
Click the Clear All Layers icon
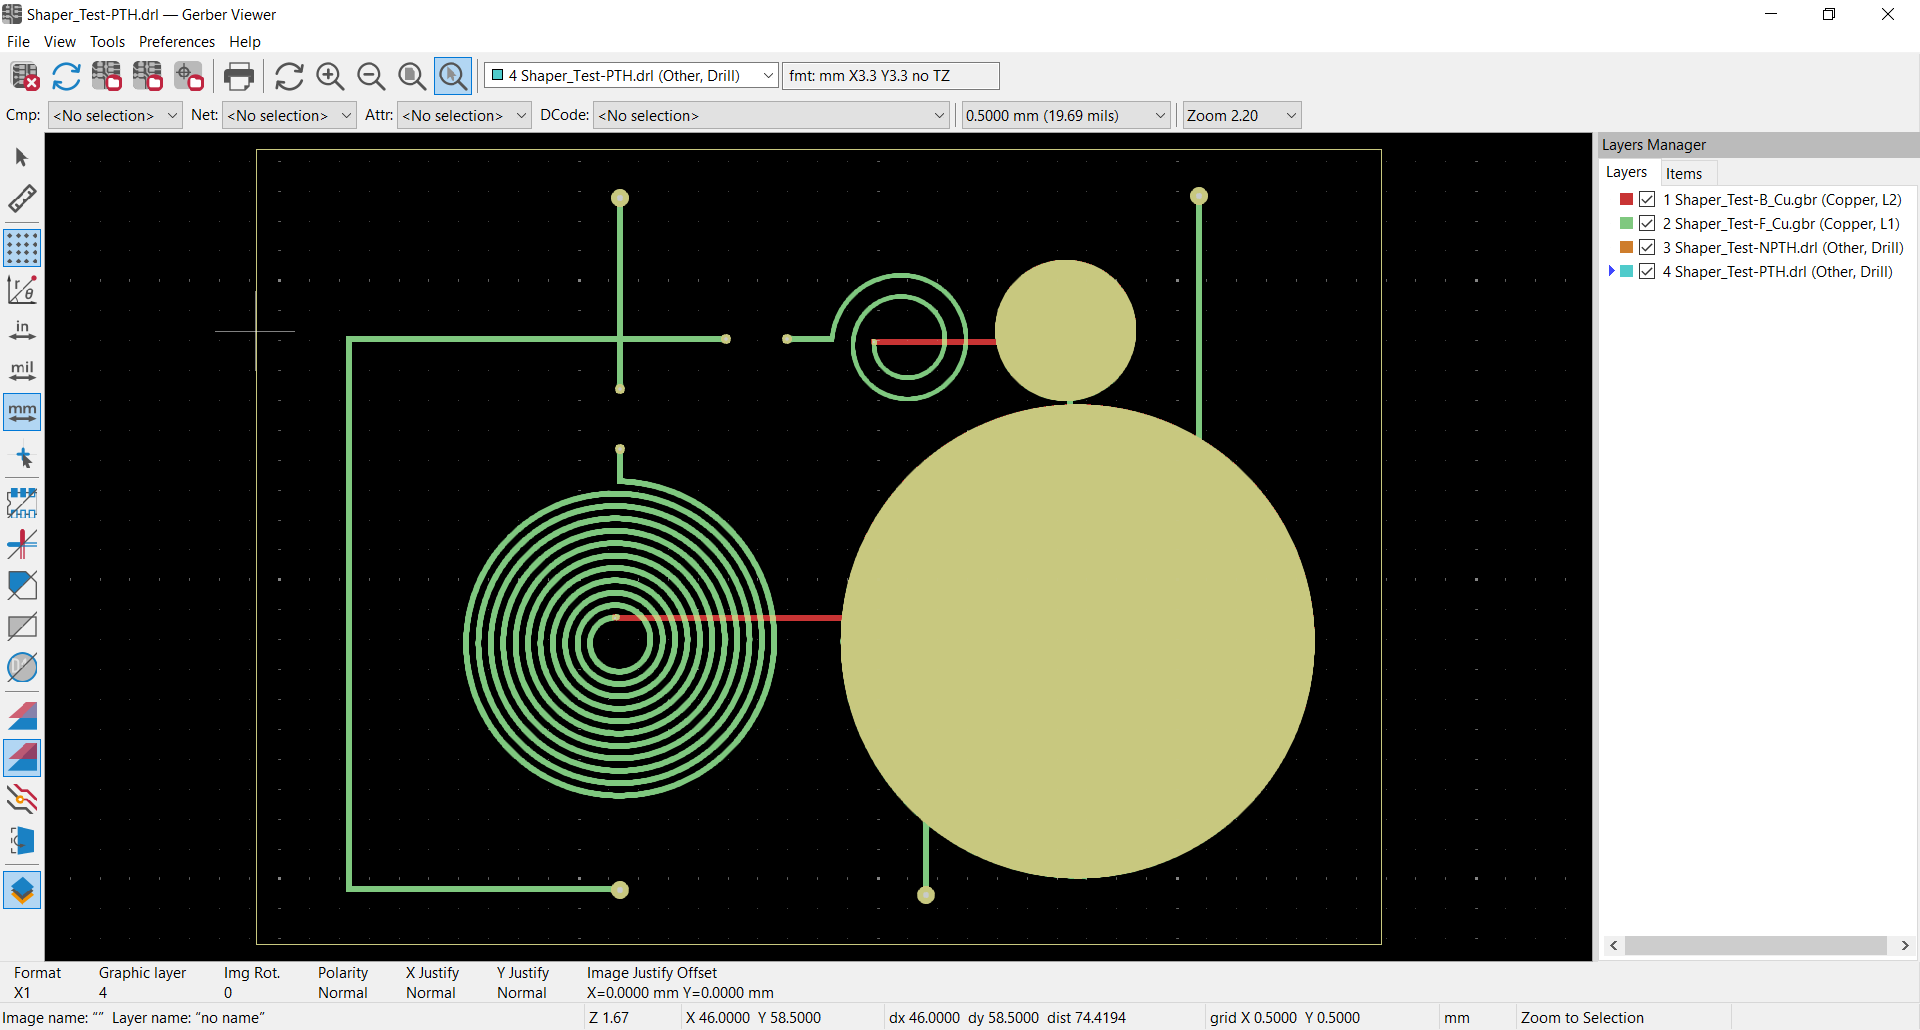point(25,76)
